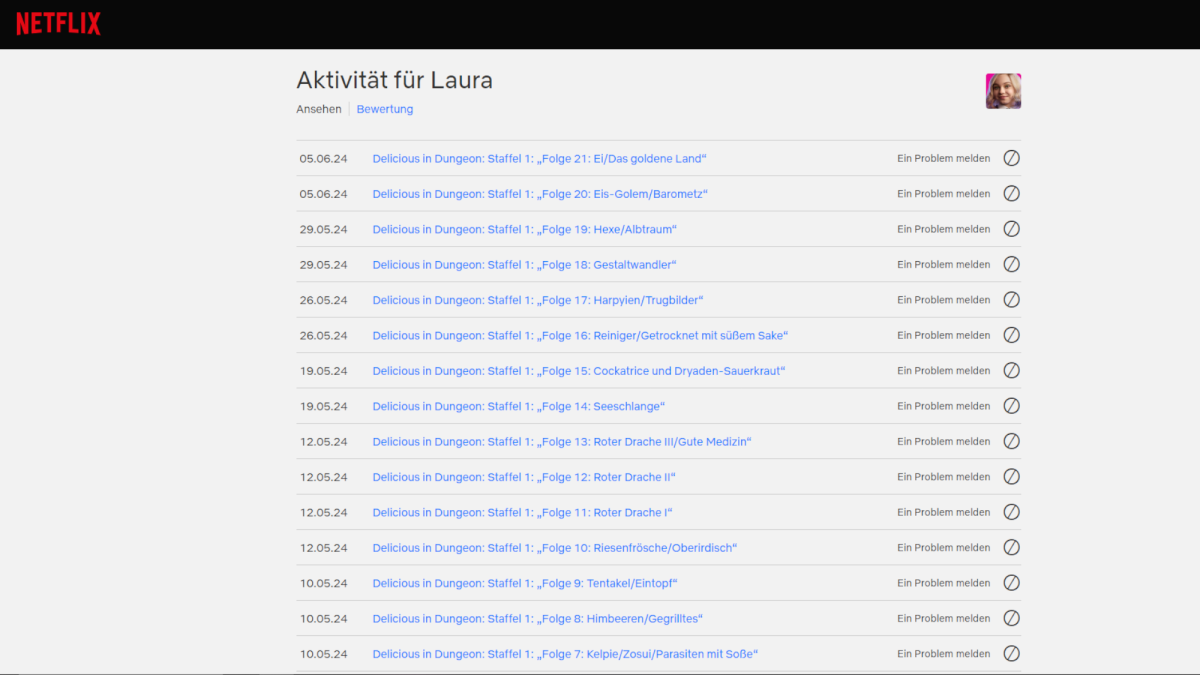Click Ein Problem melden for Folge 13
Image resolution: width=1200 pixels, height=675 pixels.
click(x=943, y=441)
